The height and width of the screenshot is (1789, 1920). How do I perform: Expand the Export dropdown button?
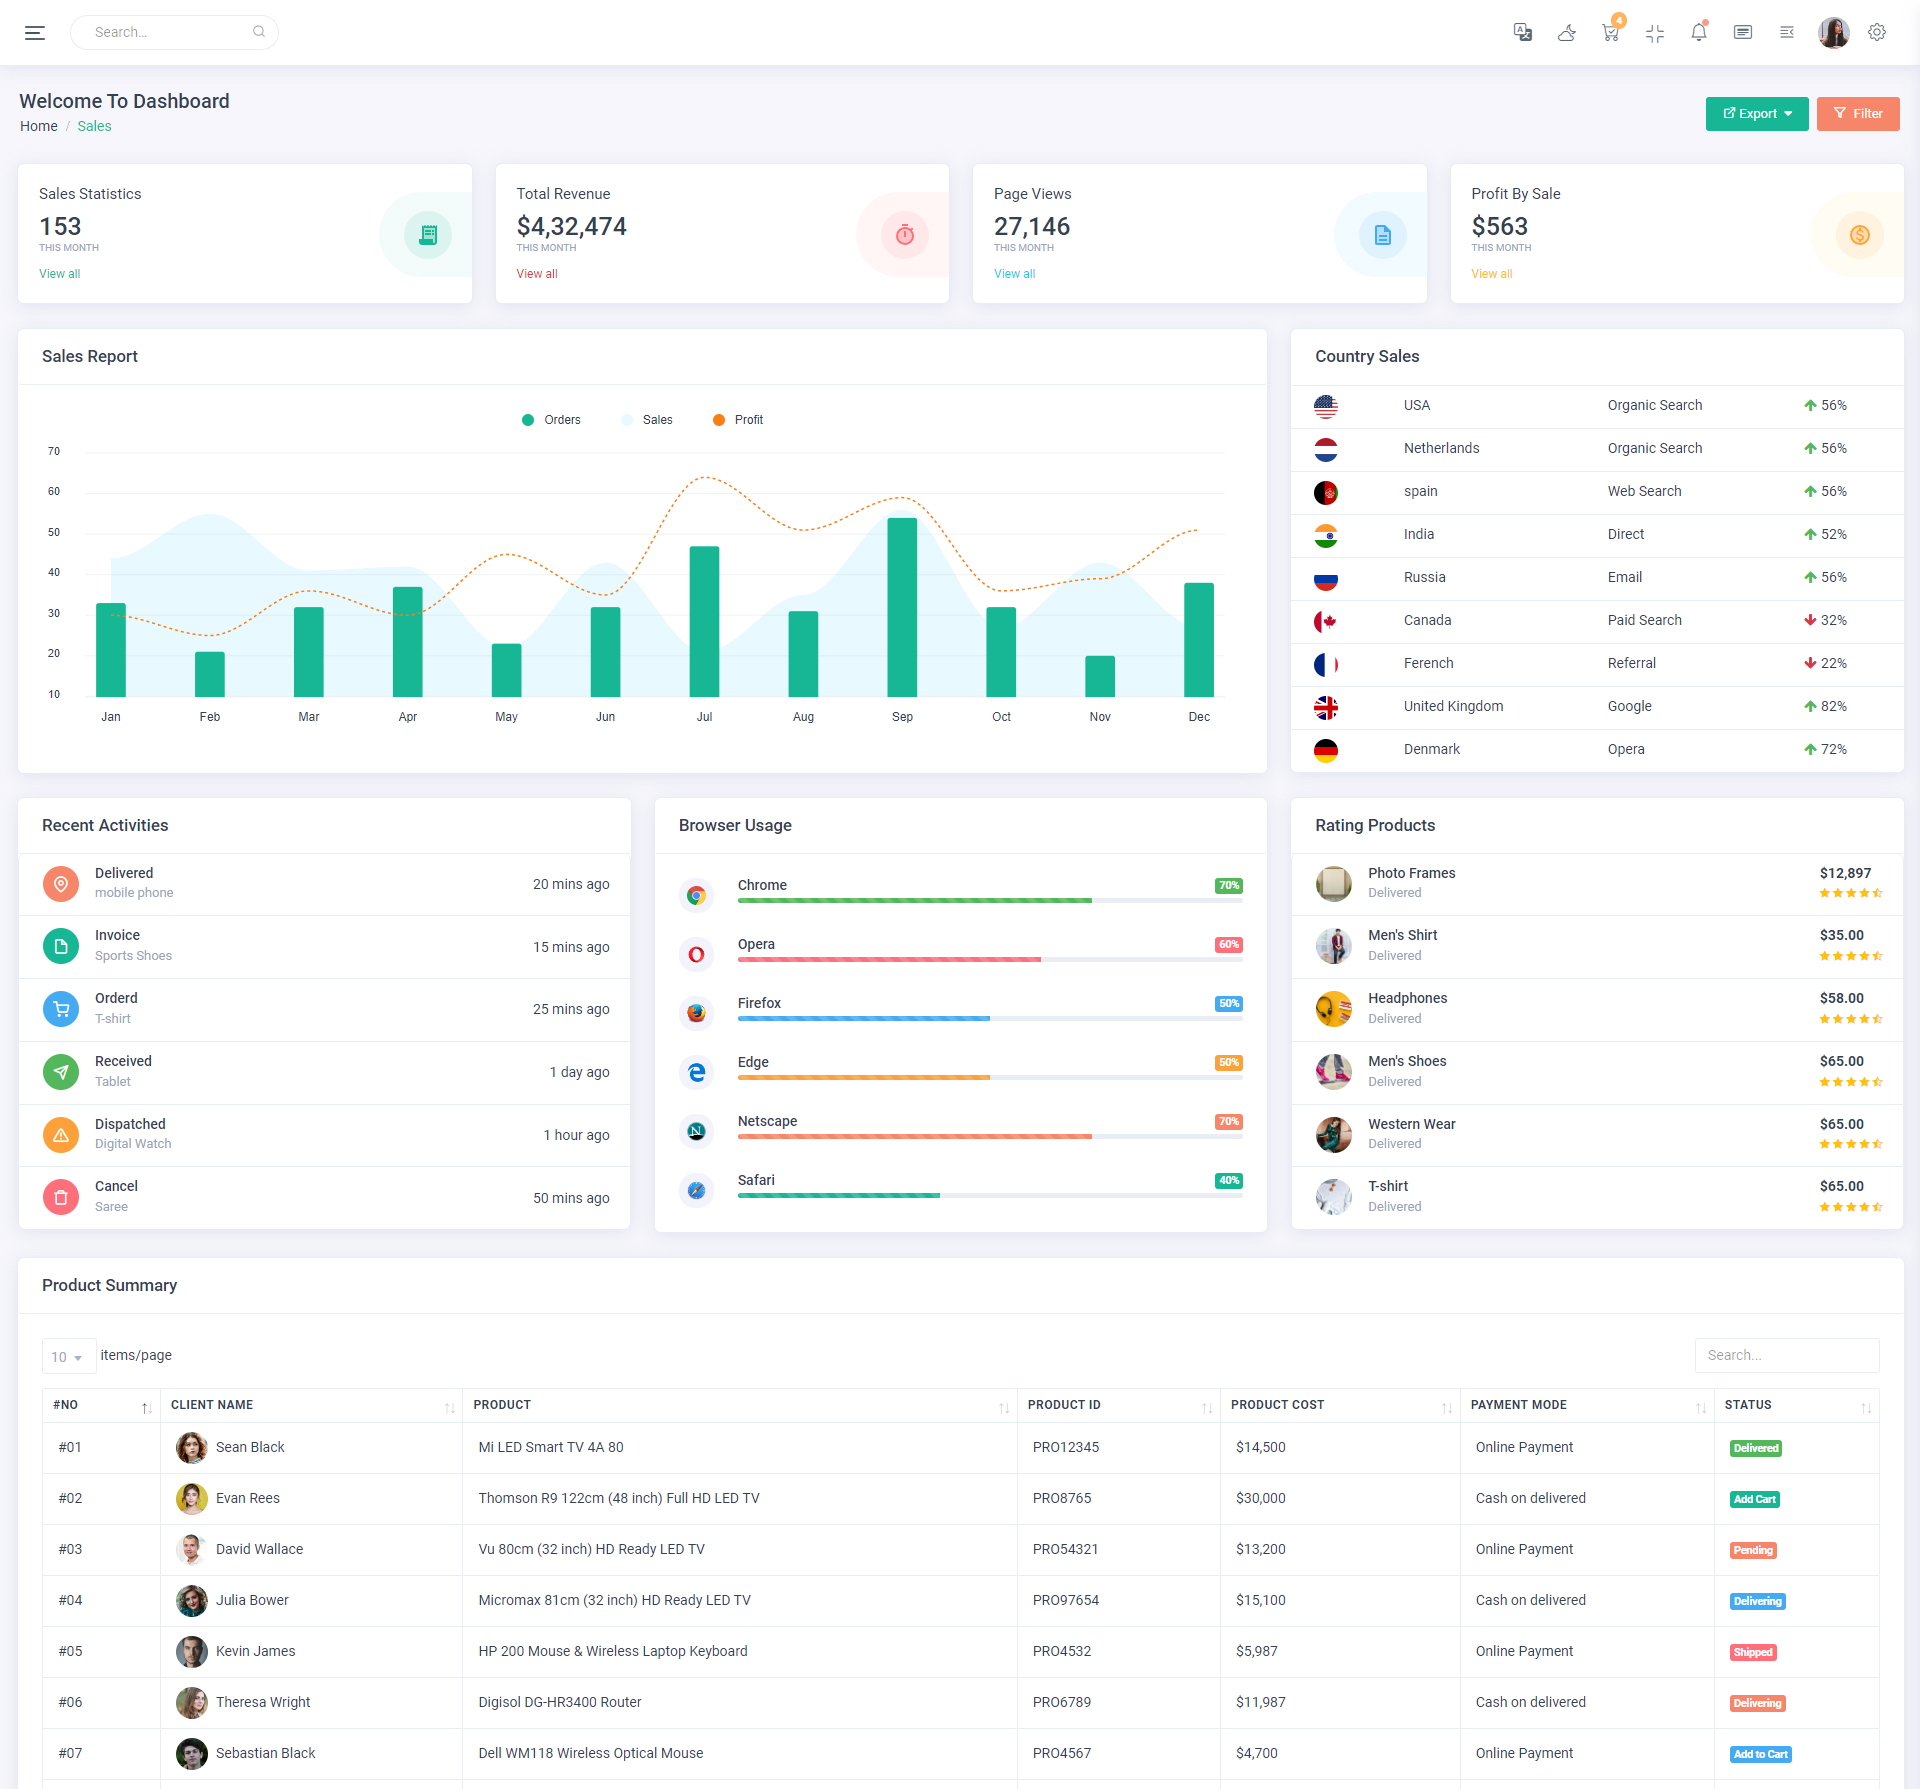[1757, 114]
